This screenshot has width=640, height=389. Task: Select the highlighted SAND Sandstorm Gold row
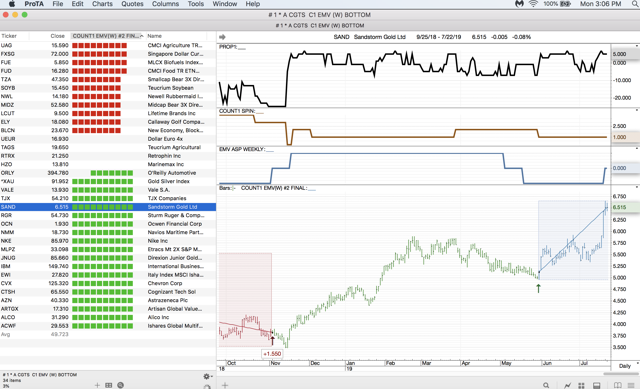pyautogui.click(x=108, y=207)
